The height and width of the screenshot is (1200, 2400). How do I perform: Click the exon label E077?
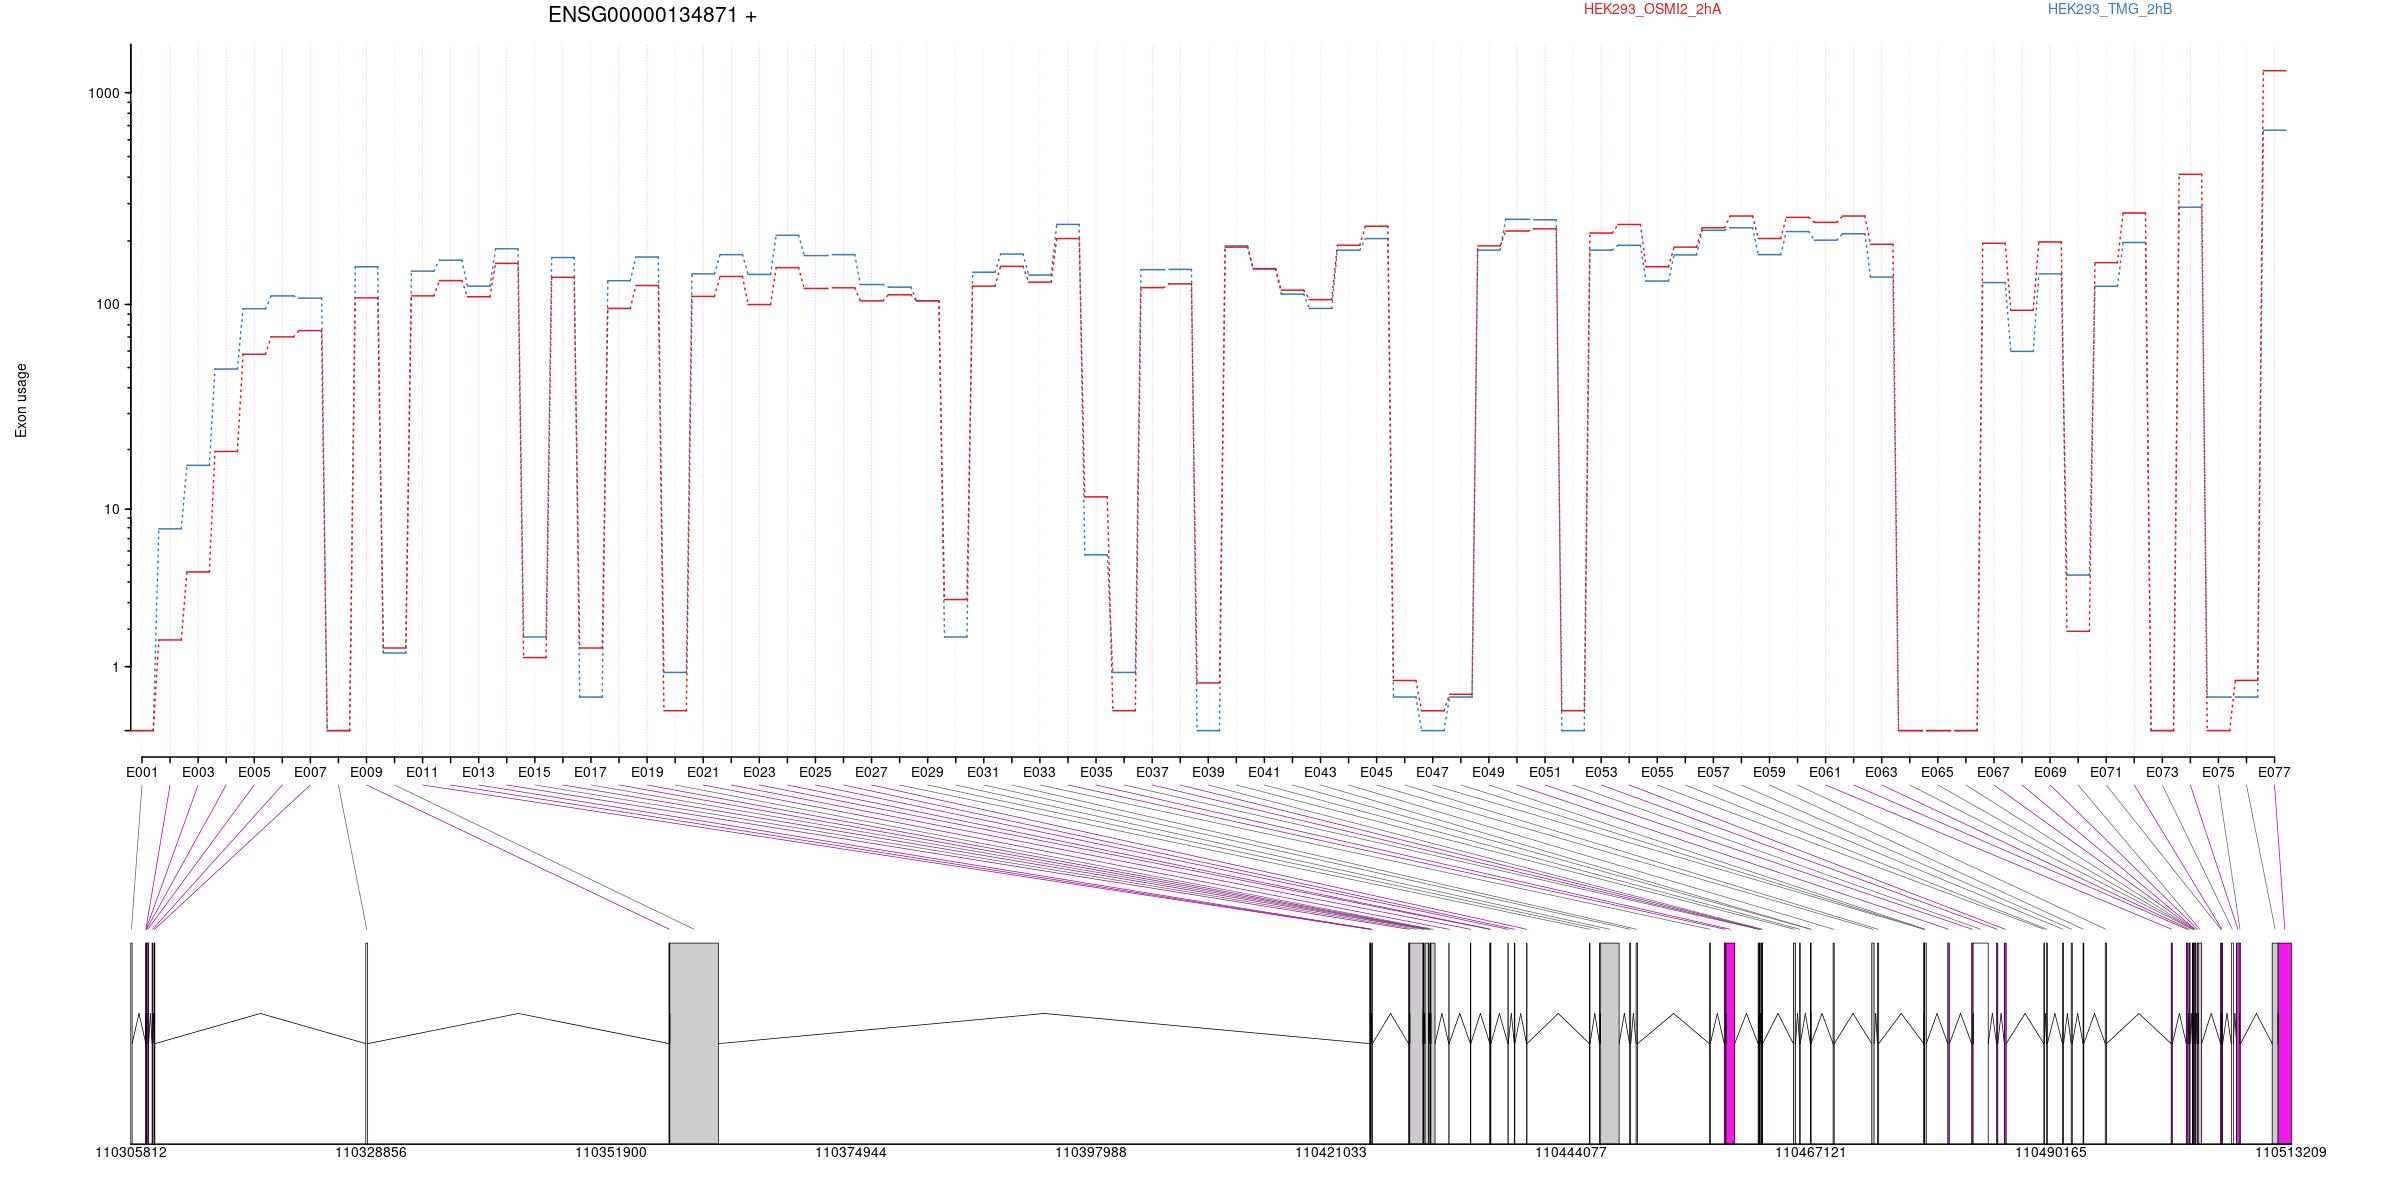click(x=2274, y=772)
